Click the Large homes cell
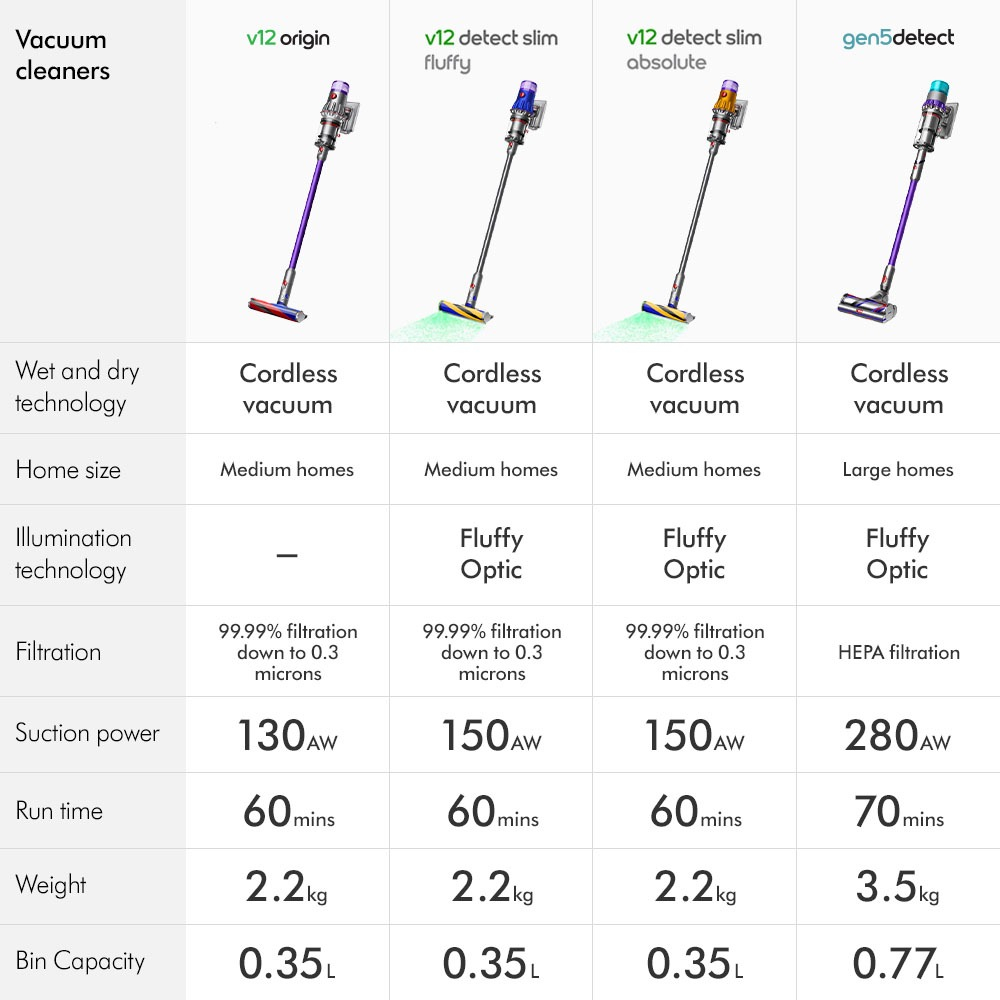 (x=898, y=470)
